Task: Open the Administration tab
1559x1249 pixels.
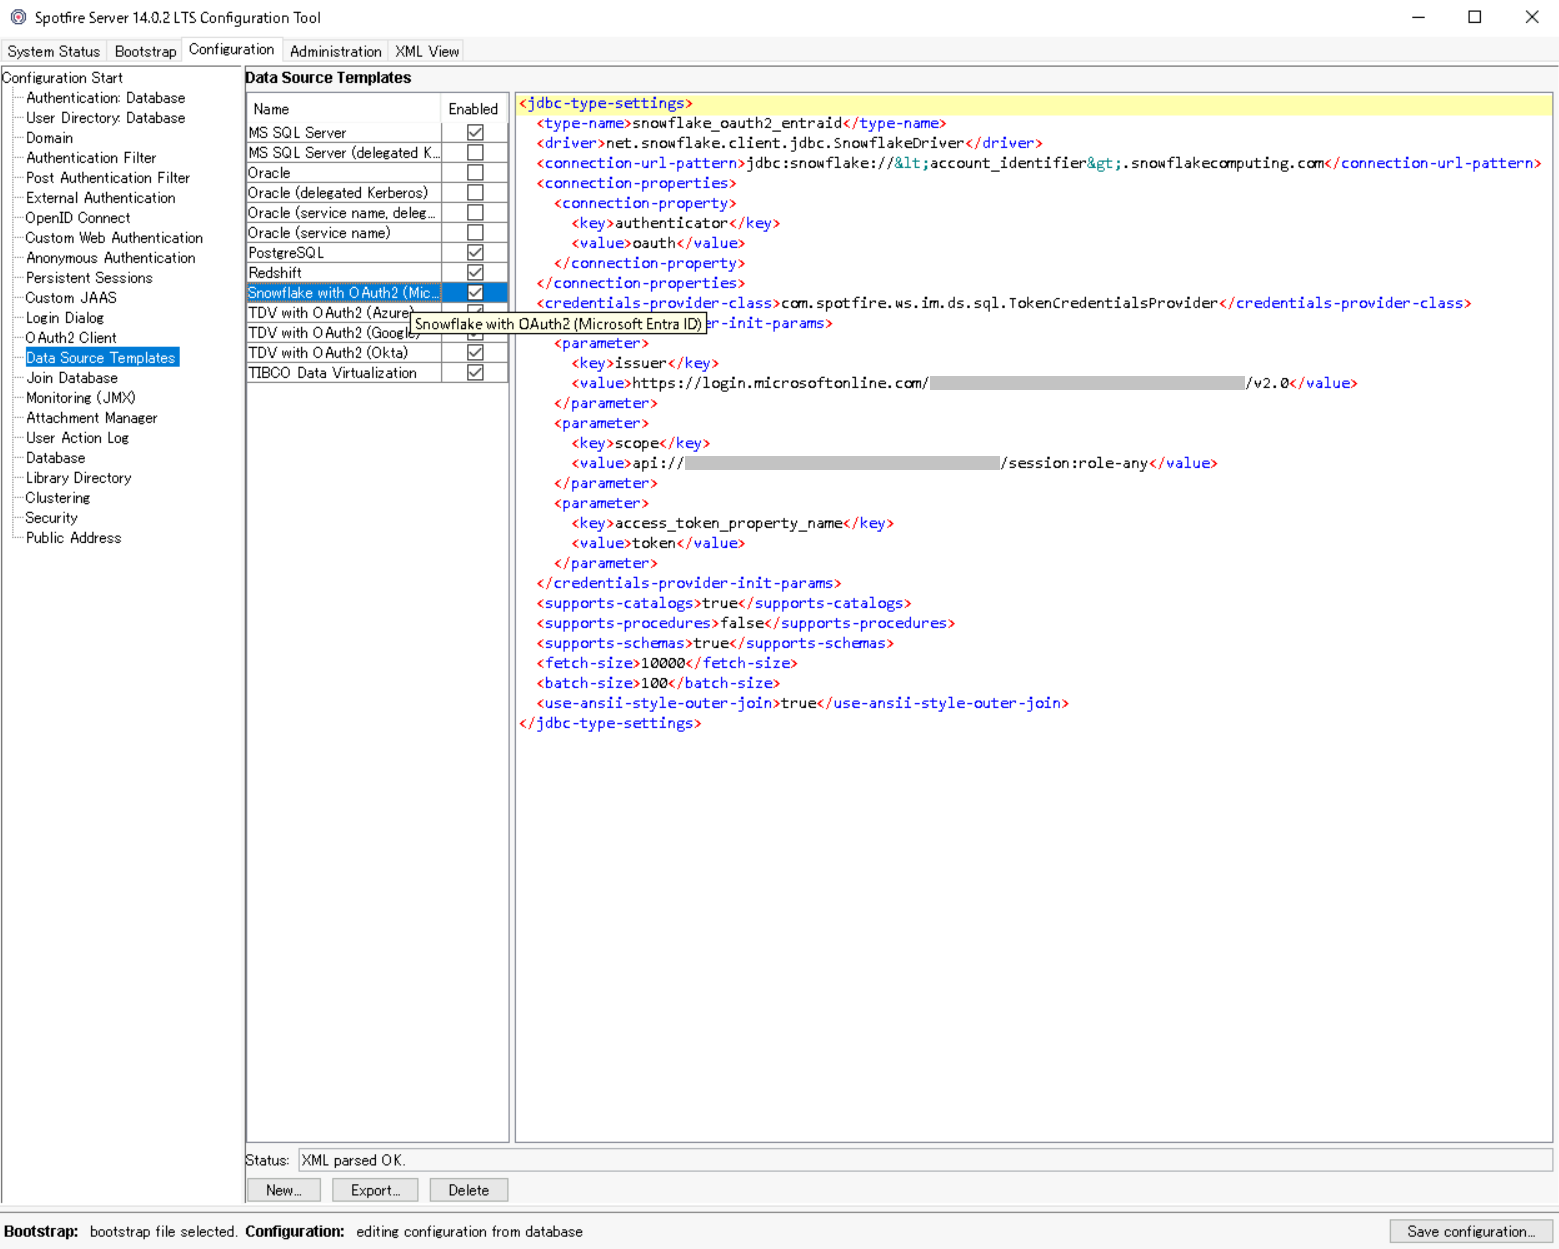Action: point(335,51)
